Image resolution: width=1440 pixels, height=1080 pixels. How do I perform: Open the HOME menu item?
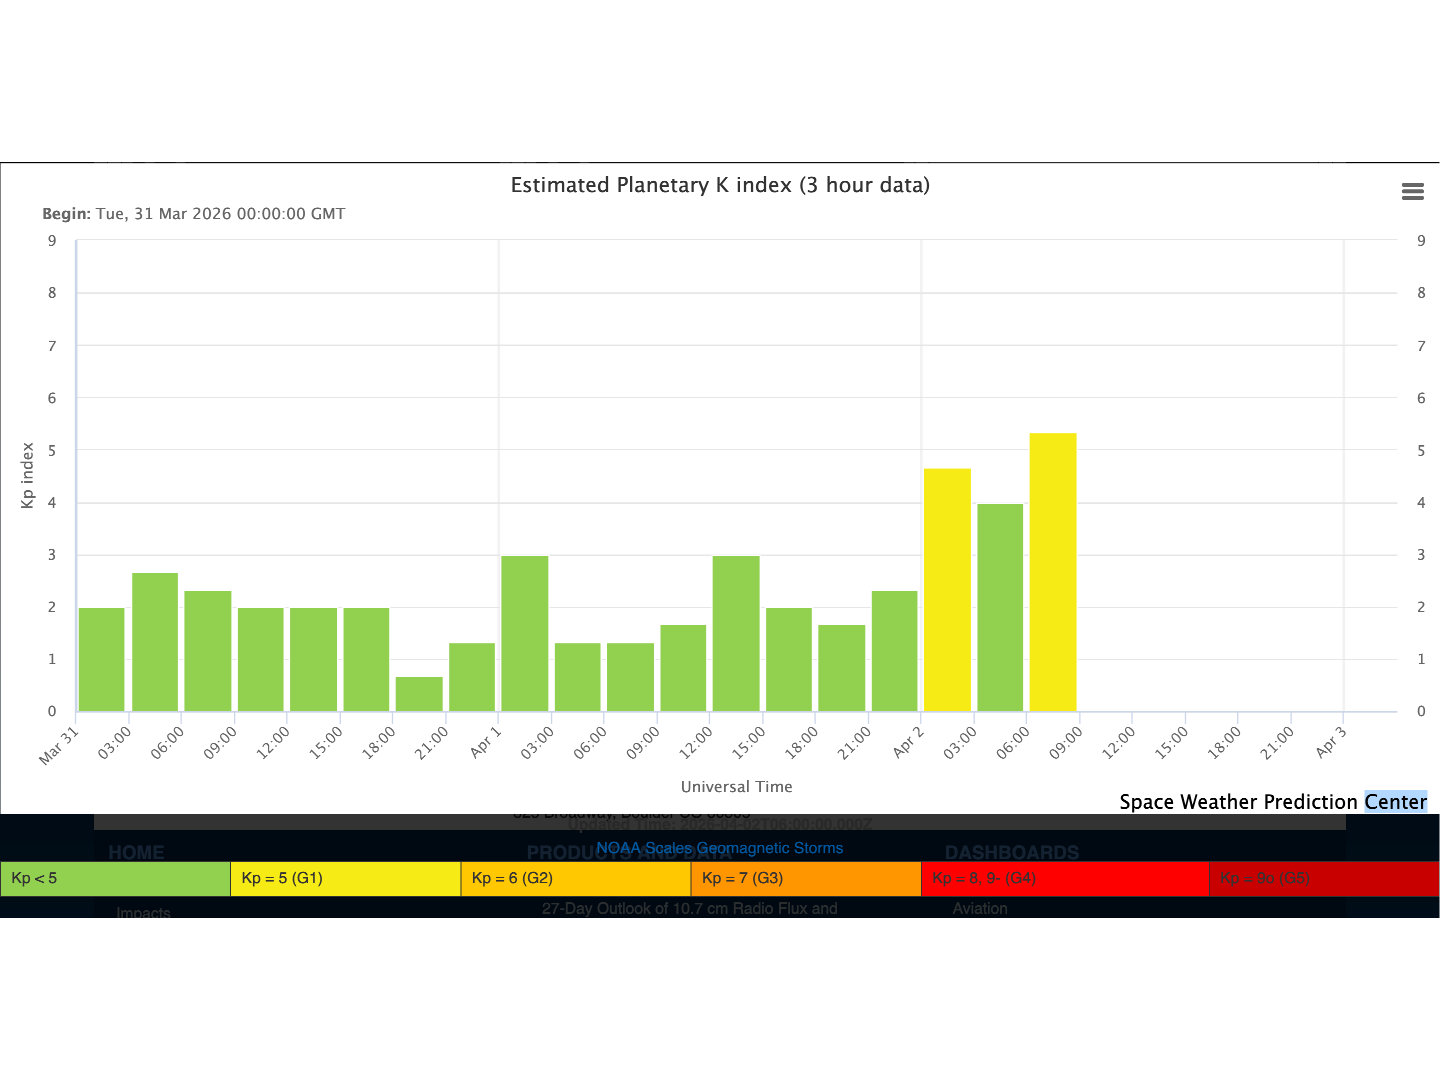coord(136,853)
